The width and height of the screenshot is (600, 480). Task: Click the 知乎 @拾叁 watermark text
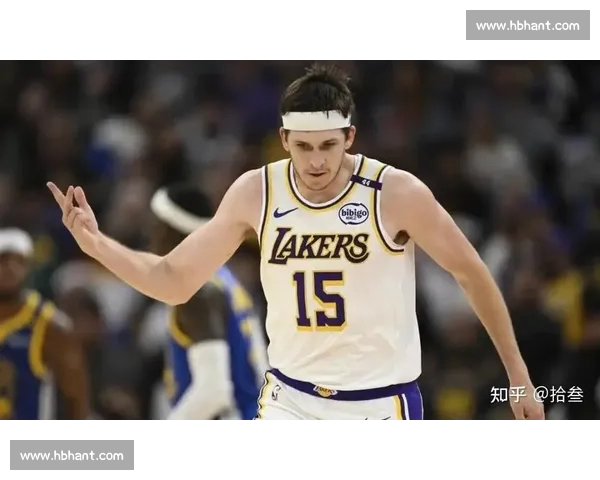pos(536,394)
